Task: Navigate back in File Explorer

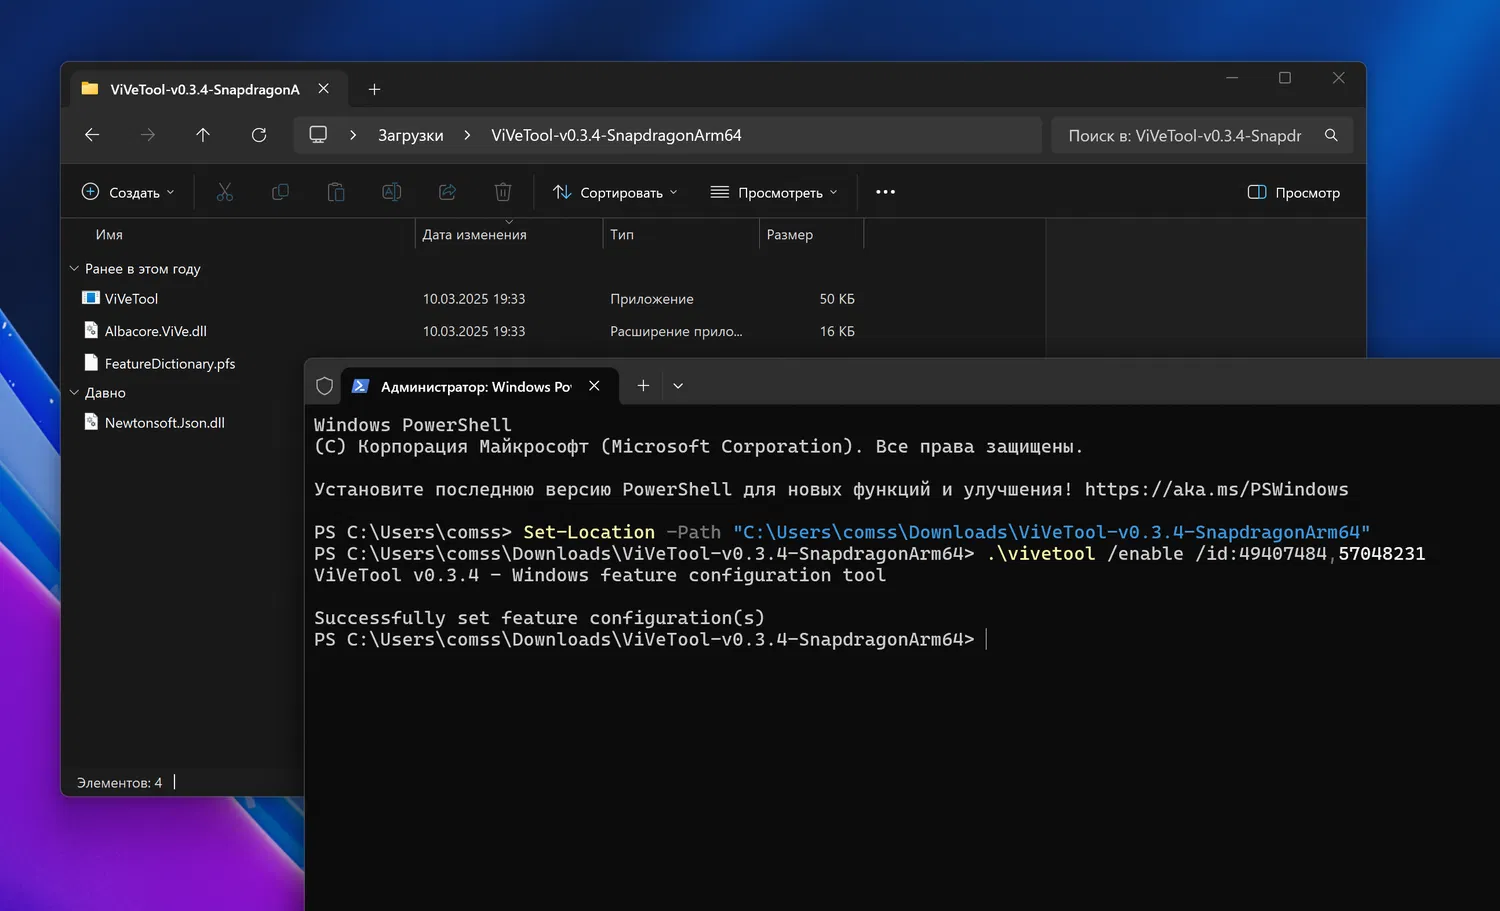Action: tap(92, 135)
